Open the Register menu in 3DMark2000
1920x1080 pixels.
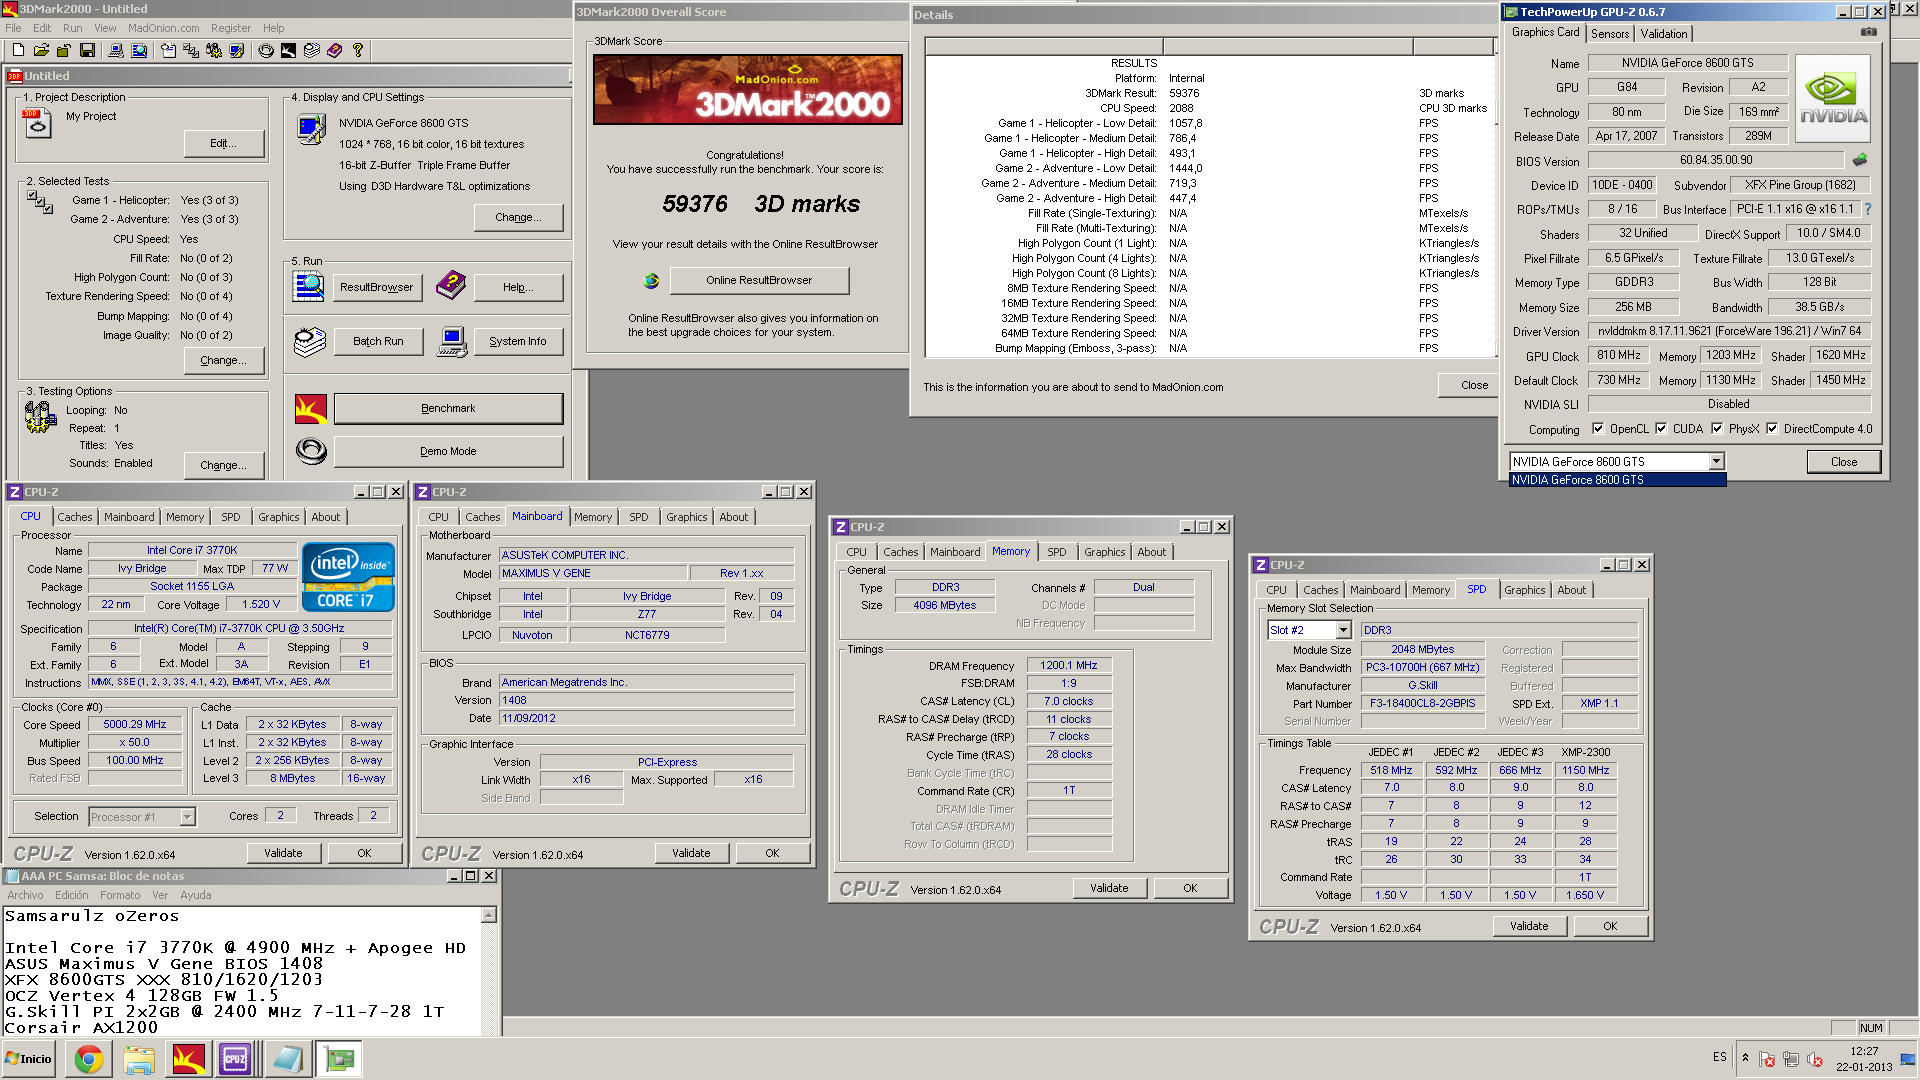(231, 28)
